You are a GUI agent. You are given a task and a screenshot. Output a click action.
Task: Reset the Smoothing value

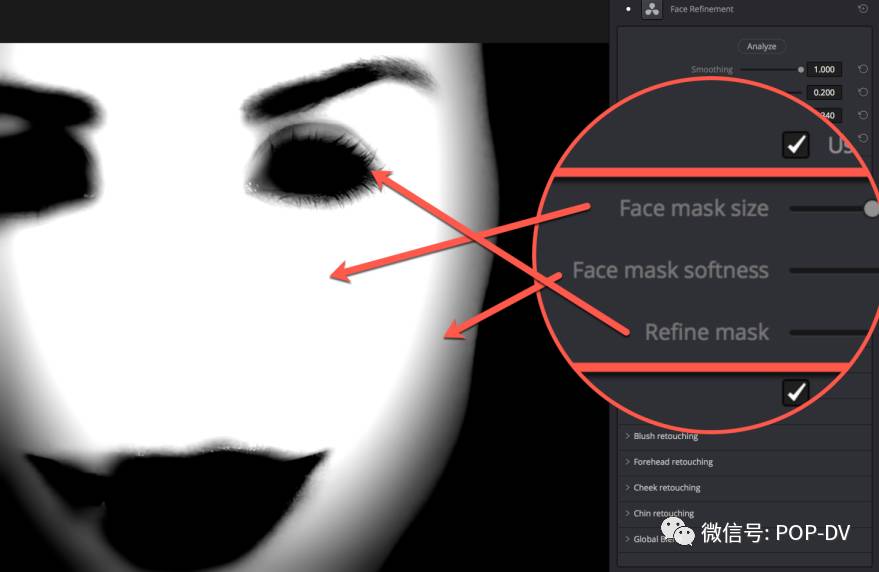[x=862, y=70]
